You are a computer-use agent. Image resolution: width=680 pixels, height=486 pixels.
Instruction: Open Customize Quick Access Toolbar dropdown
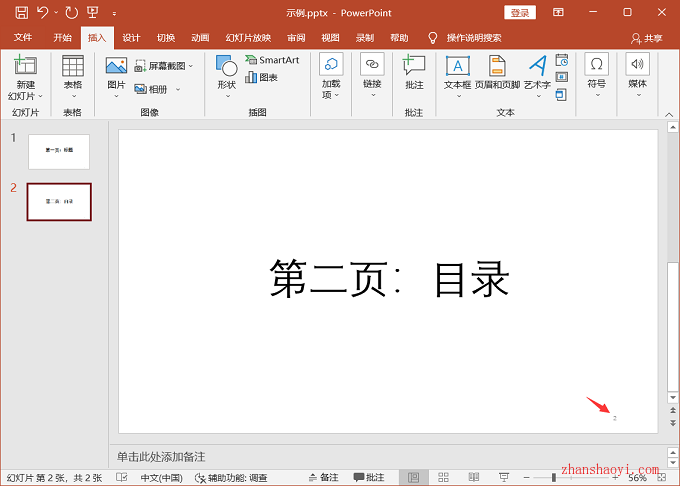pos(114,13)
